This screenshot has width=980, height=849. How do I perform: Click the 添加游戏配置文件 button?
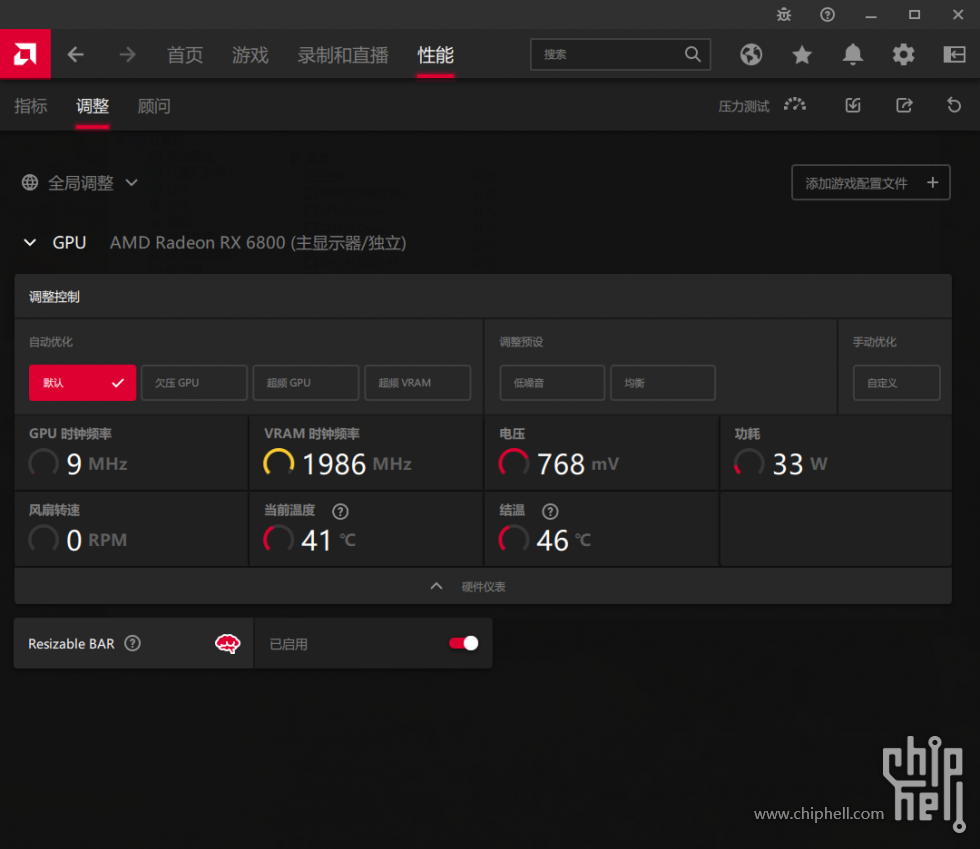tap(871, 183)
